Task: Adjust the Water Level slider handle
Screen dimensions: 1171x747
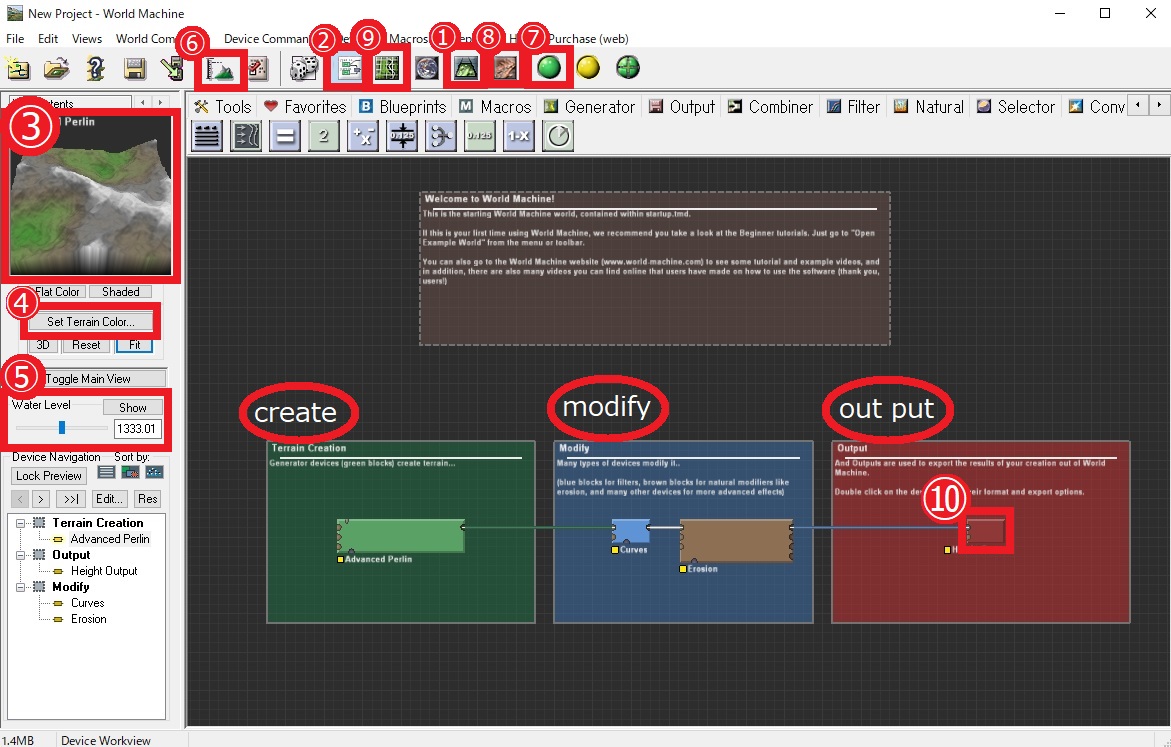Action: coord(62,427)
